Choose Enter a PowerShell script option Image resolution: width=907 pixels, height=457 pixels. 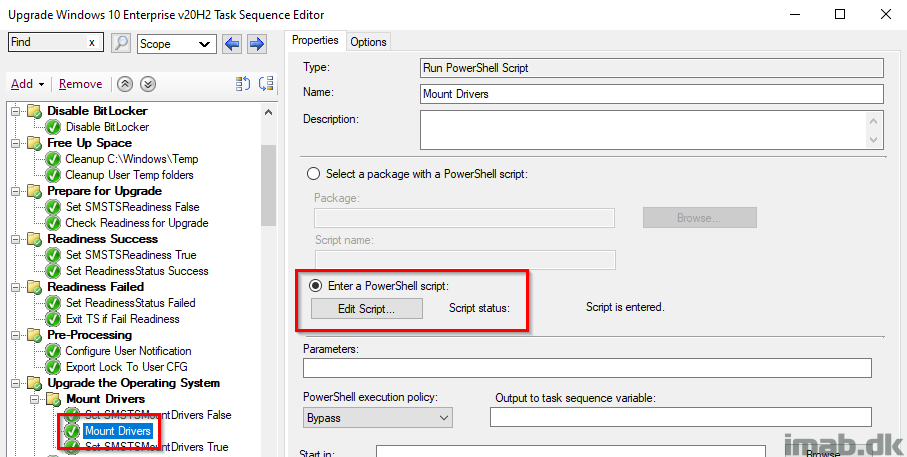(x=316, y=286)
